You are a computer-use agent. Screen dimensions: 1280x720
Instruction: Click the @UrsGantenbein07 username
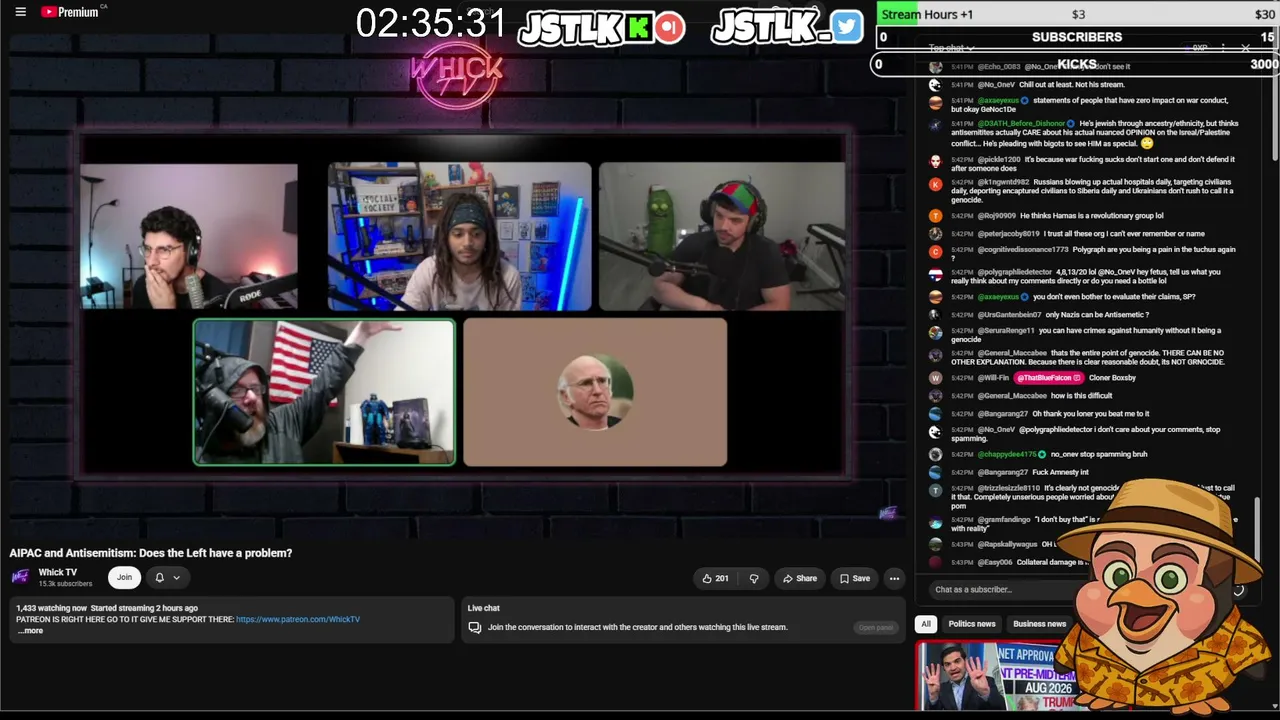(x=1010, y=315)
